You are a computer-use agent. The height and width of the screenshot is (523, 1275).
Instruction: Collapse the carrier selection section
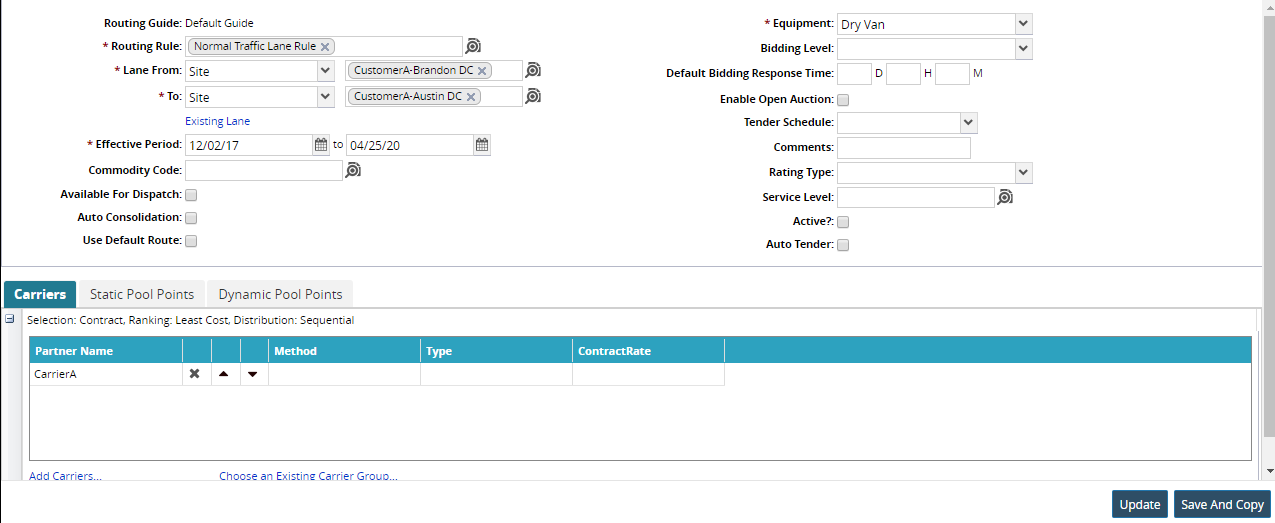click(x=10, y=319)
